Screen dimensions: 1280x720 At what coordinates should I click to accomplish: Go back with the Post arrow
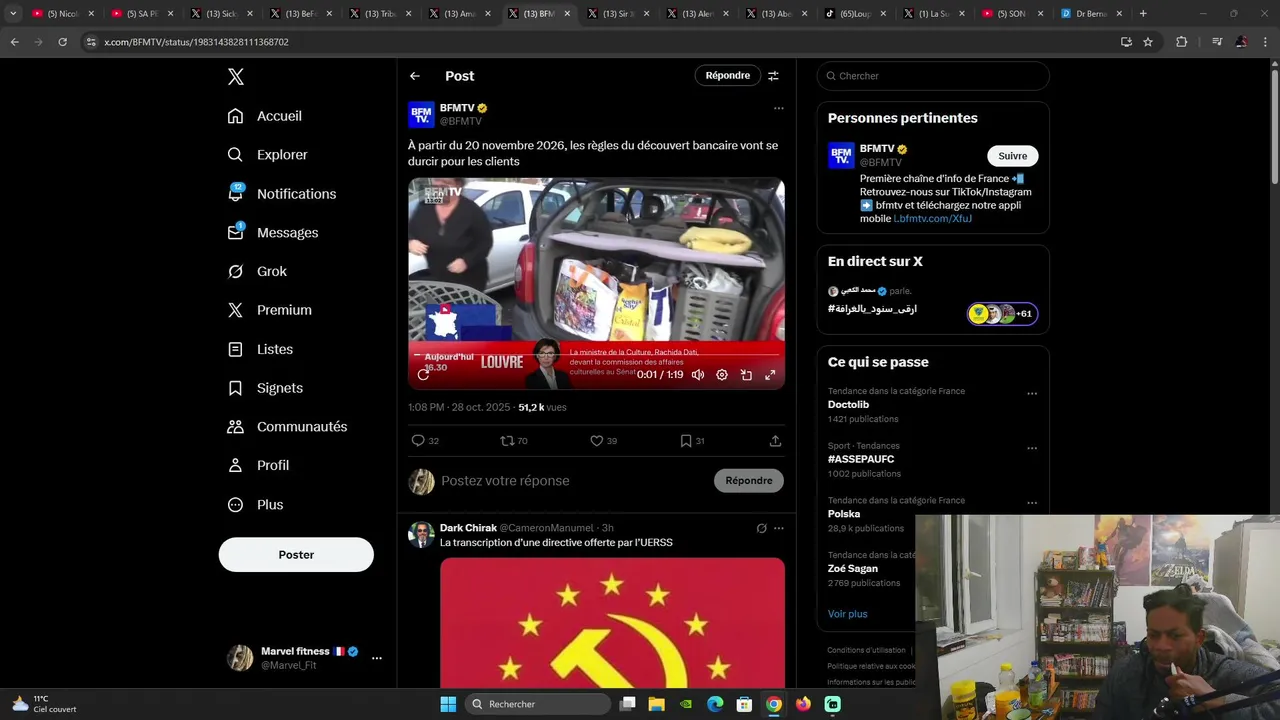coord(414,76)
